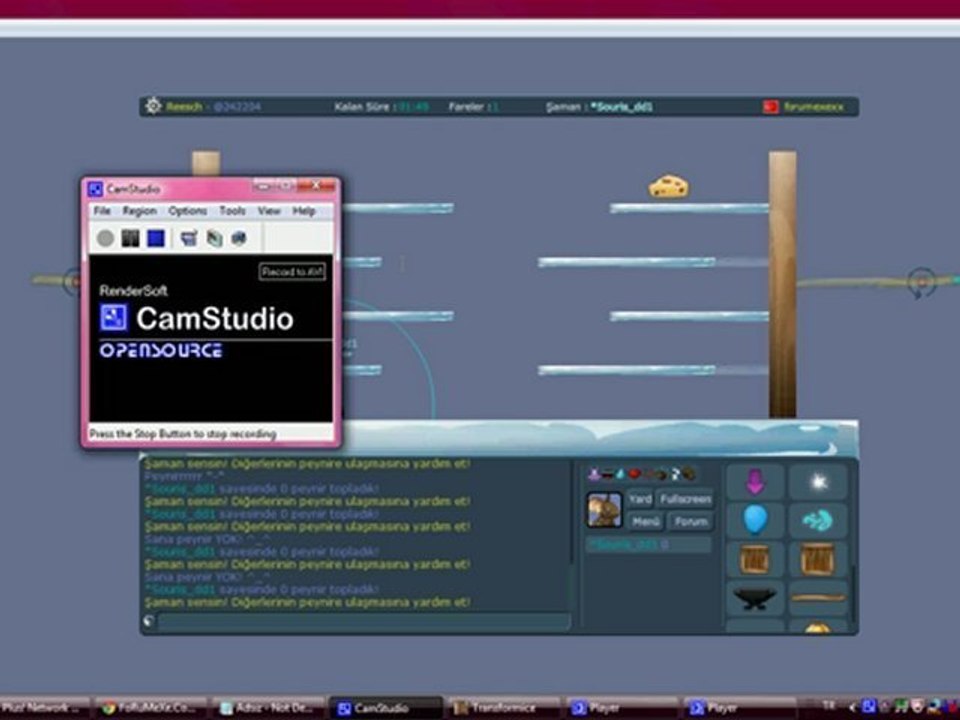Switch to the Adsız Notepad taskbar button
Screen dimensions: 960x720
(x=268, y=708)
